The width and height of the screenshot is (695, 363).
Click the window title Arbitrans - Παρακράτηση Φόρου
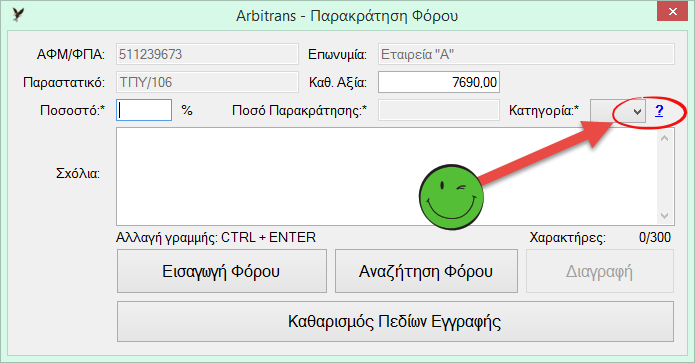click(347, 16)
